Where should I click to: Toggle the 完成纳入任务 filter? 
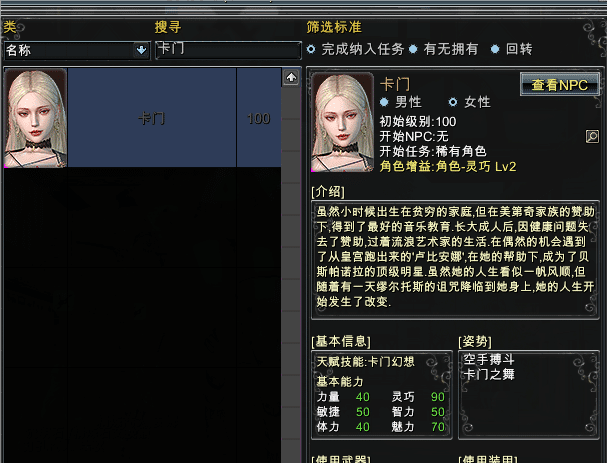(355, 49)
